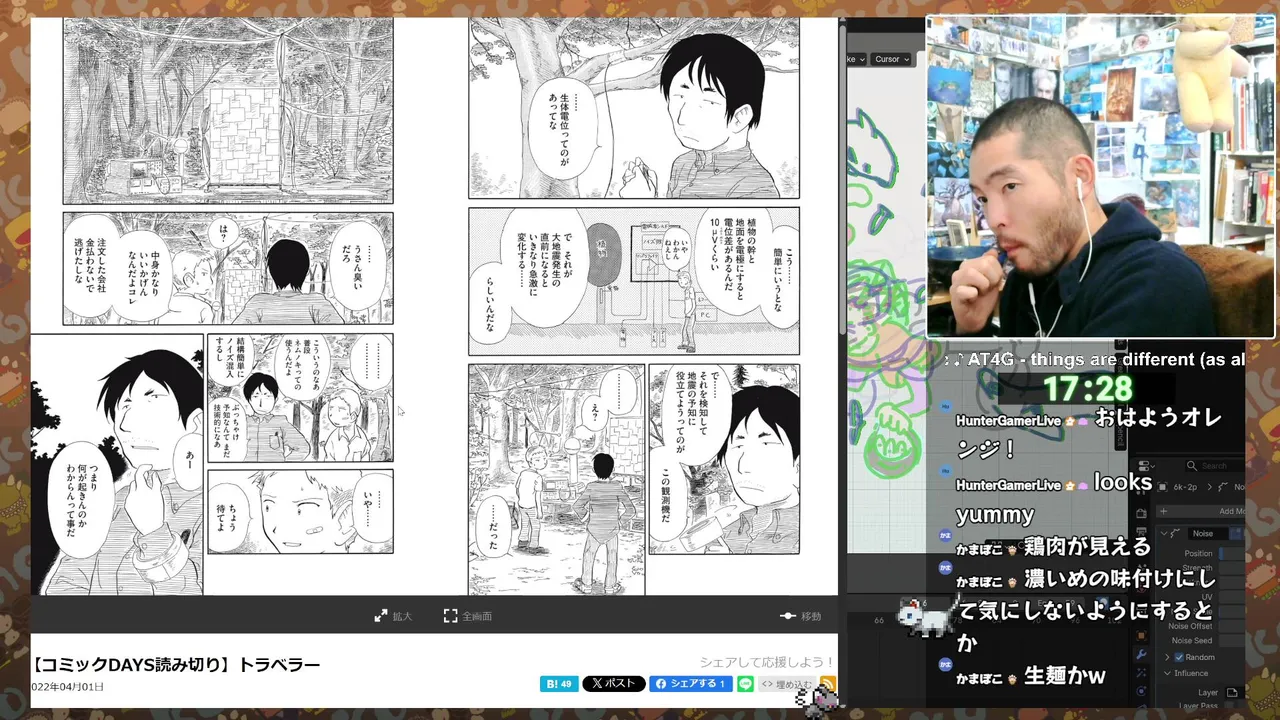Click the 17:28 timer display

(x=1087, y=388)
